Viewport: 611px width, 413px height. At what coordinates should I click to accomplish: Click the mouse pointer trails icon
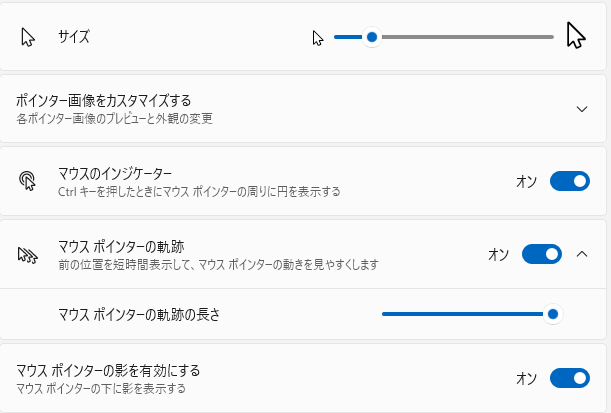click(x=28, y=254)
